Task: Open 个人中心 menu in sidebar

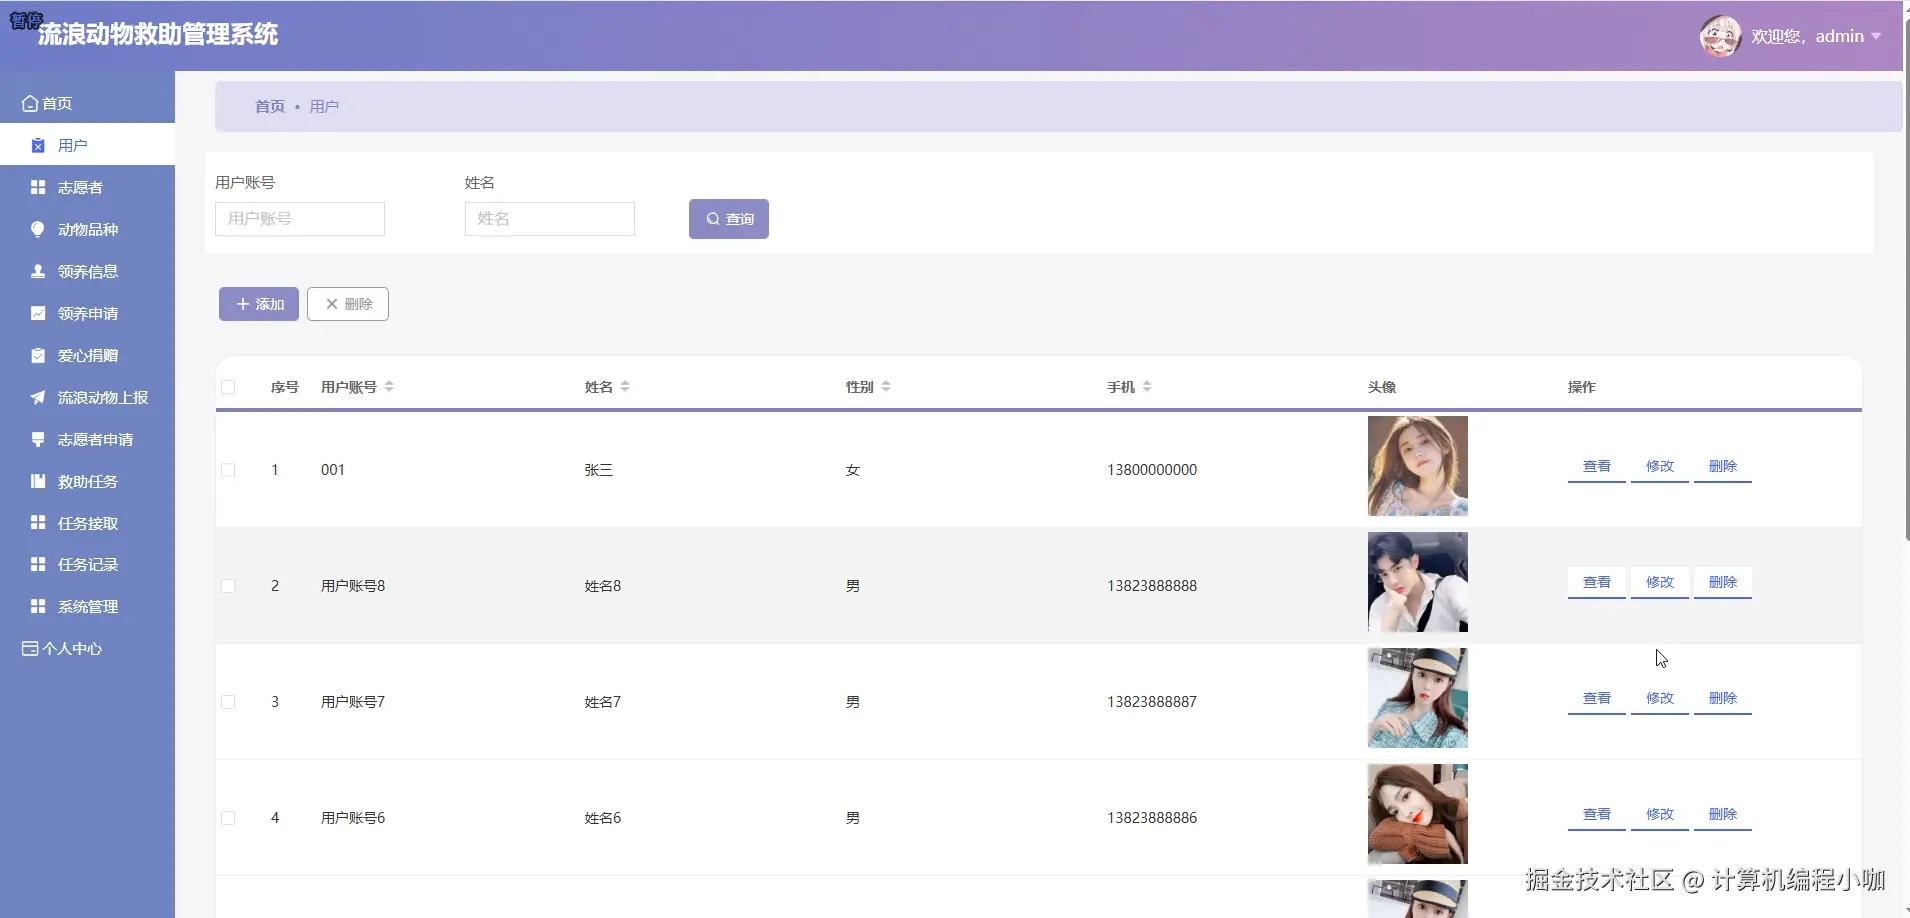Action: (x=87, y=649)
